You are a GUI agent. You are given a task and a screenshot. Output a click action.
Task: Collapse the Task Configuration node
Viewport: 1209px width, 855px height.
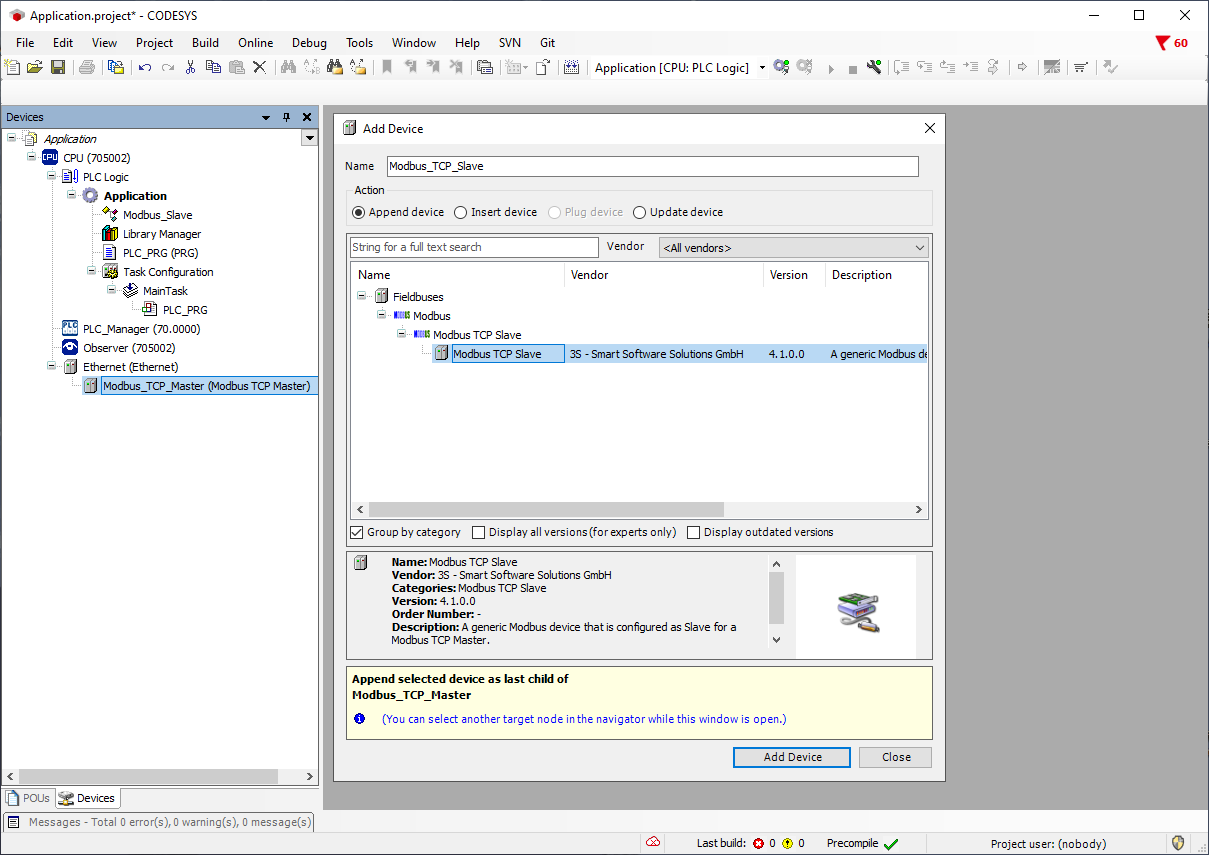92,271
